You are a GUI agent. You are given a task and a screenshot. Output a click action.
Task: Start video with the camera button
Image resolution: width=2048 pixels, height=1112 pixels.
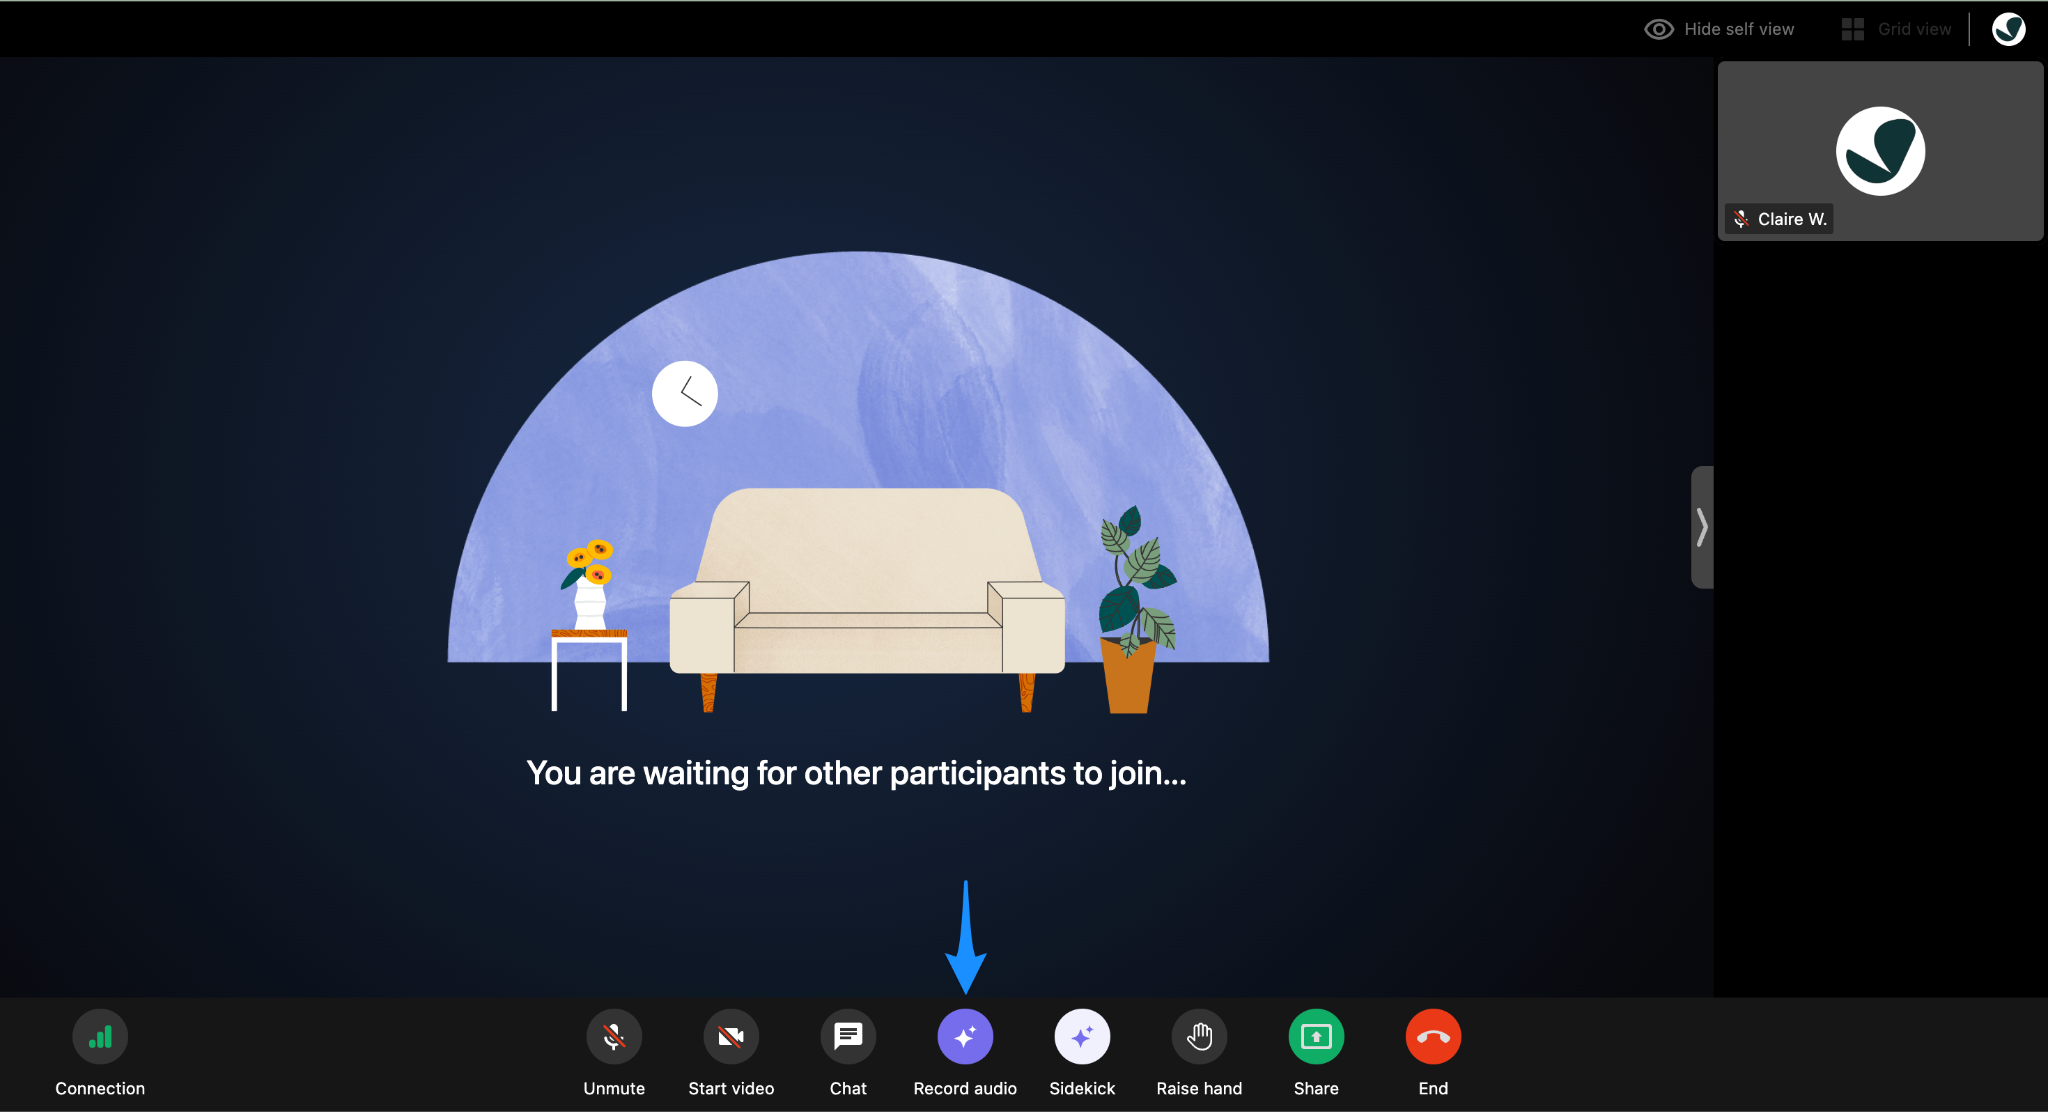pos(731,1037)
